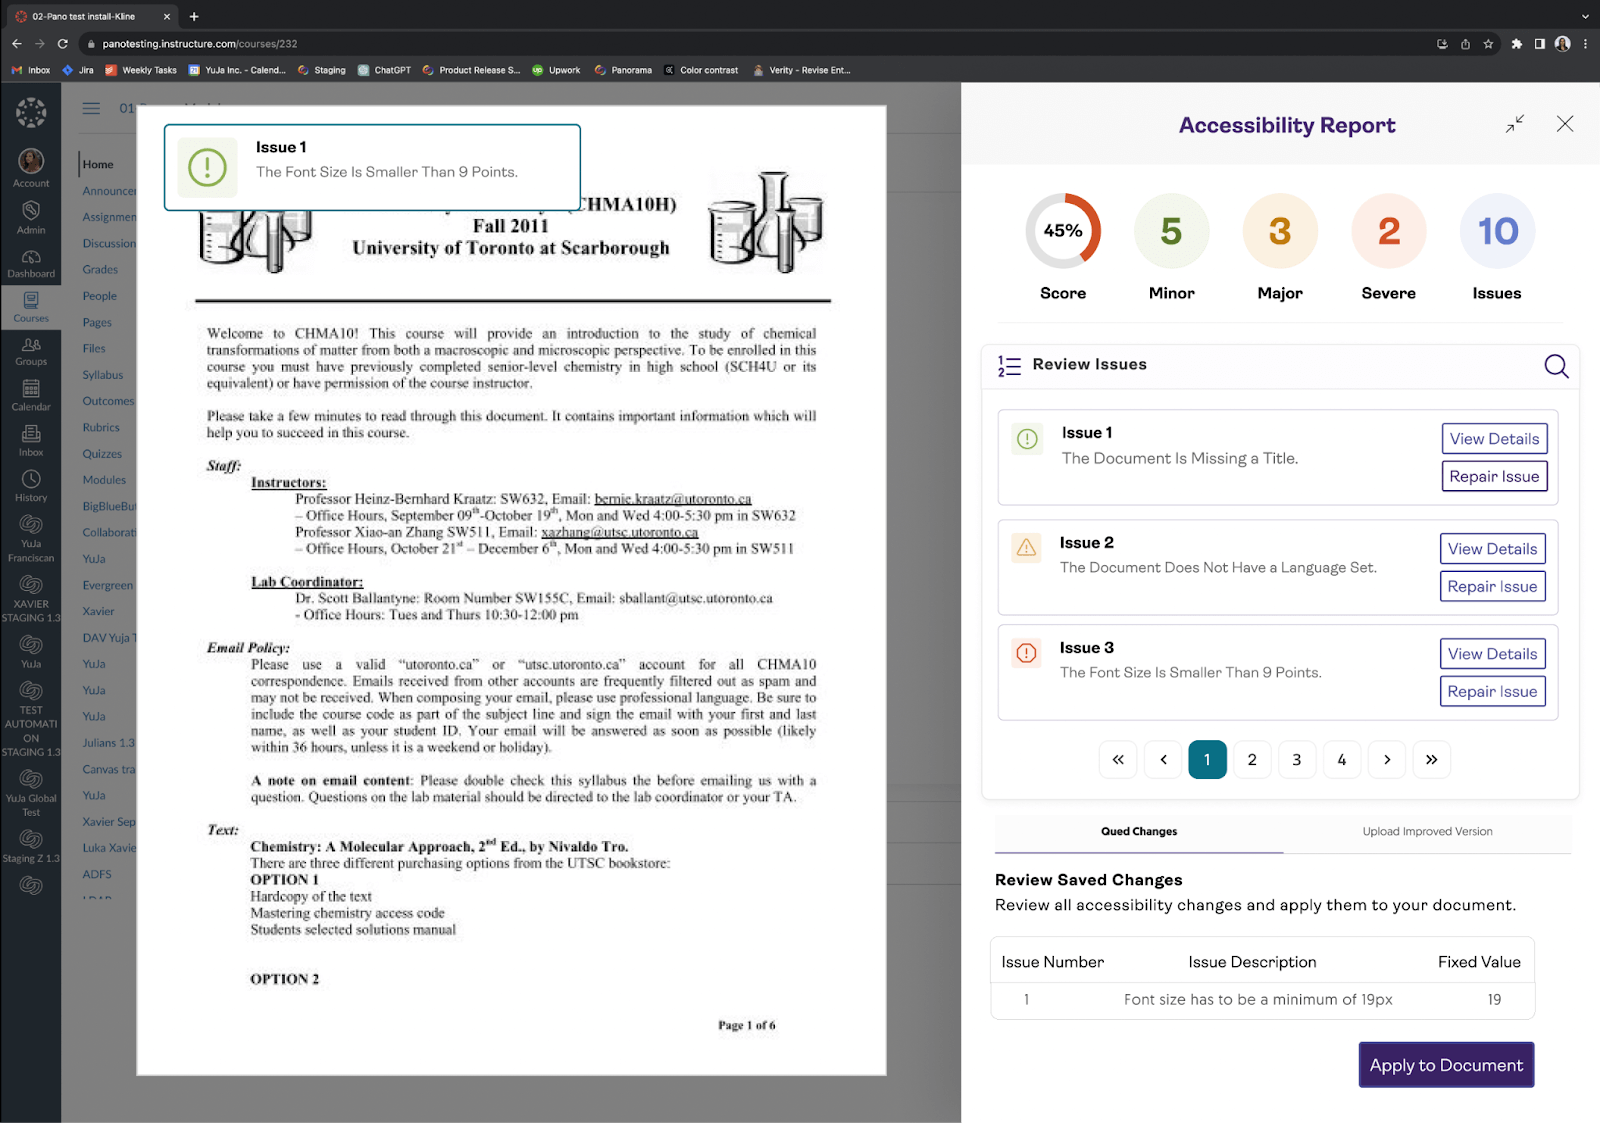Screen dimensions: 1600x1123
Task: Jump to first issues page
Action: point(1118,760)
